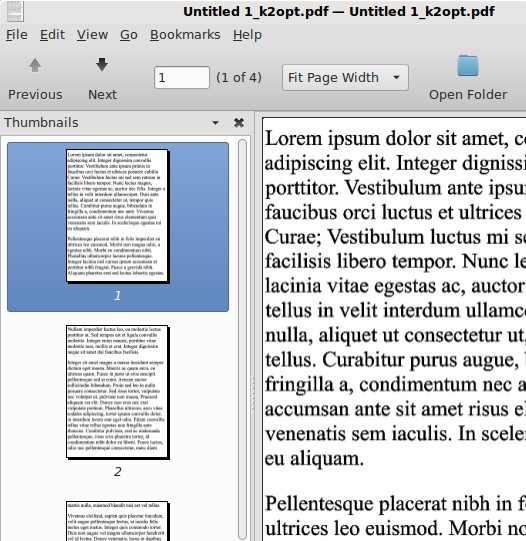Open the Help menu
This screenshot has width=526, height=541.
(x=247, y=35)
